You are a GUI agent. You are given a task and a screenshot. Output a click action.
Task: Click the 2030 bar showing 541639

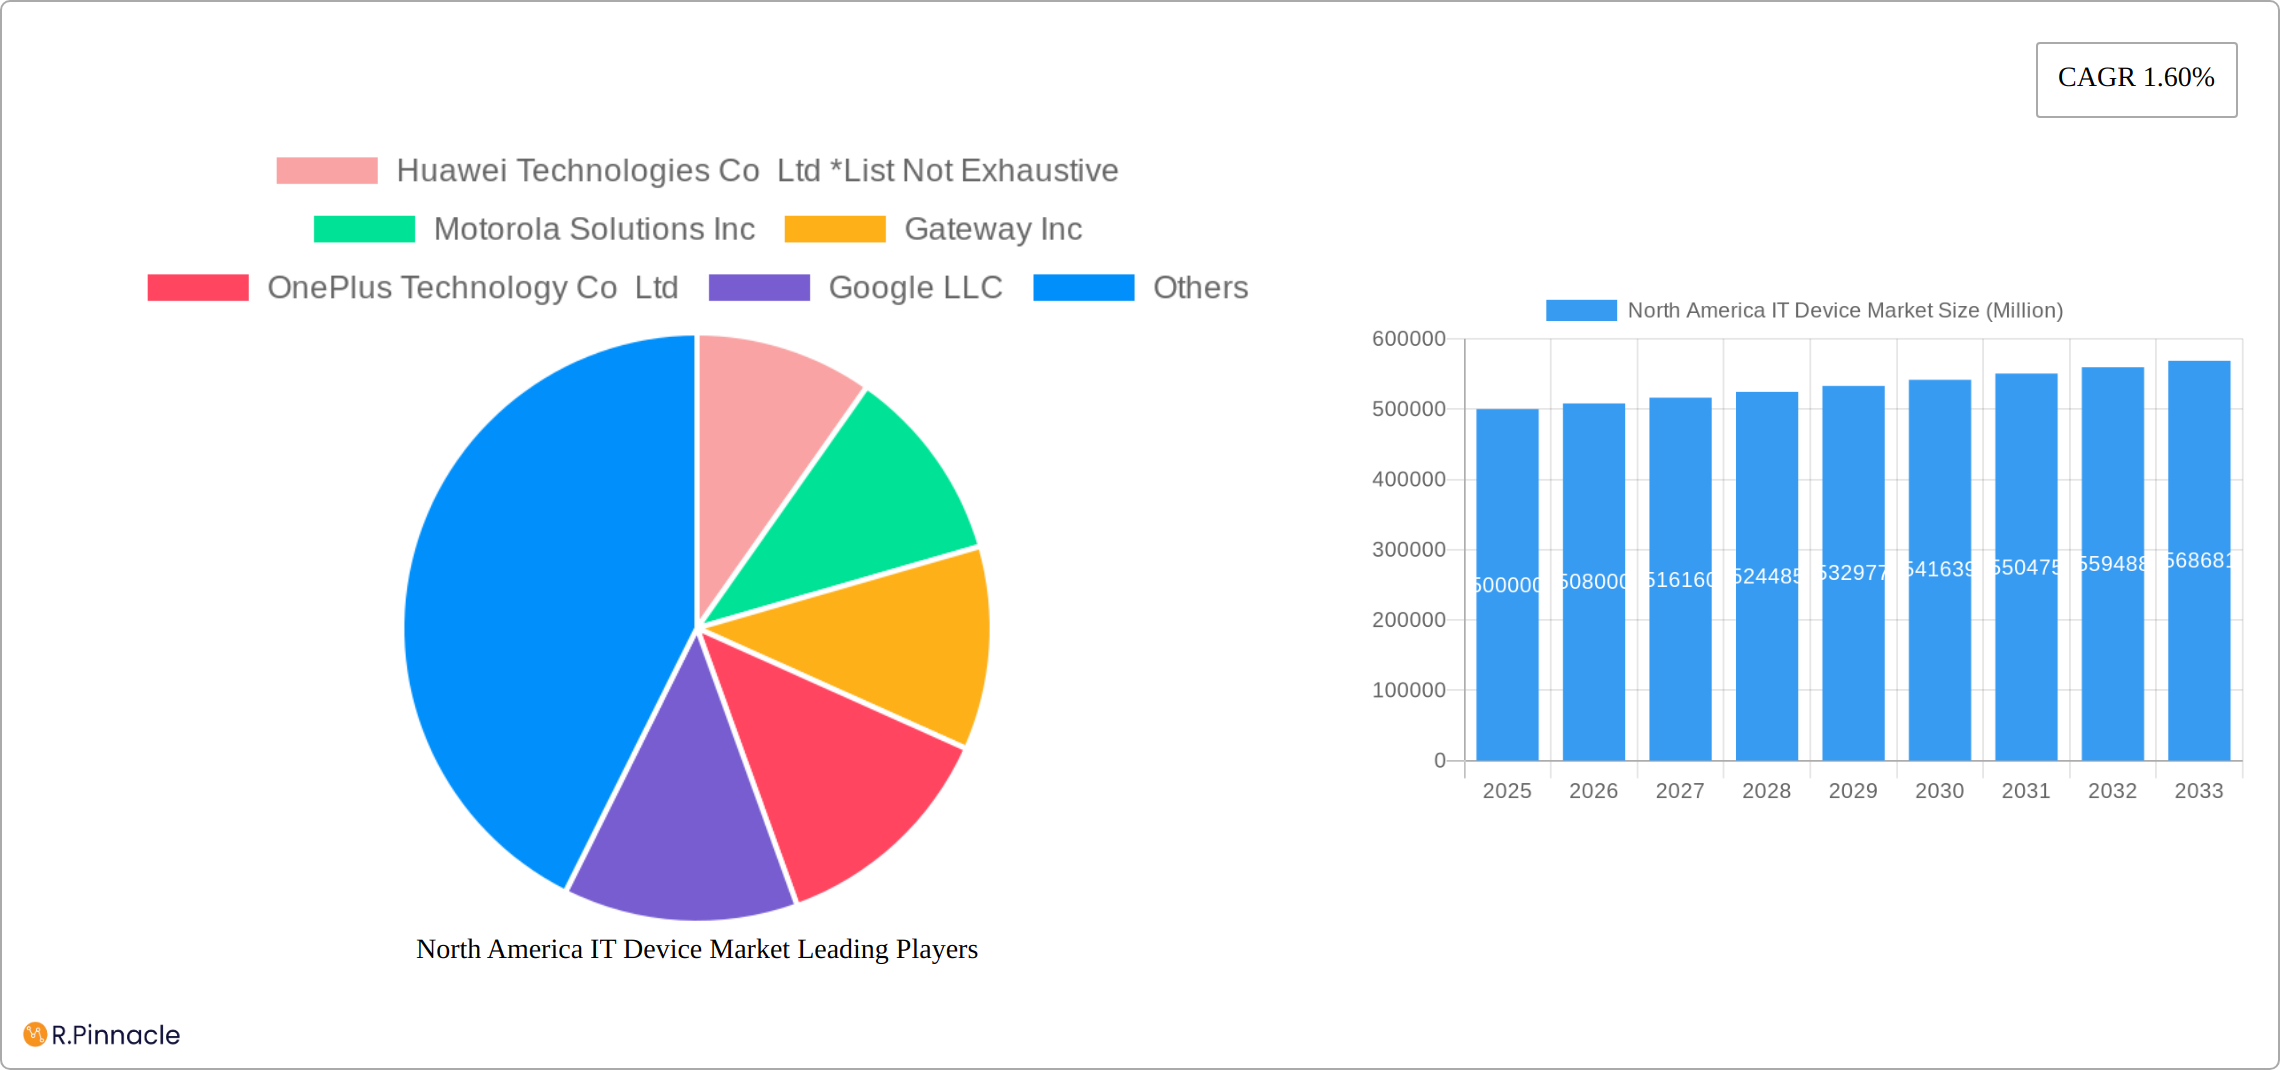(1940, 570)
